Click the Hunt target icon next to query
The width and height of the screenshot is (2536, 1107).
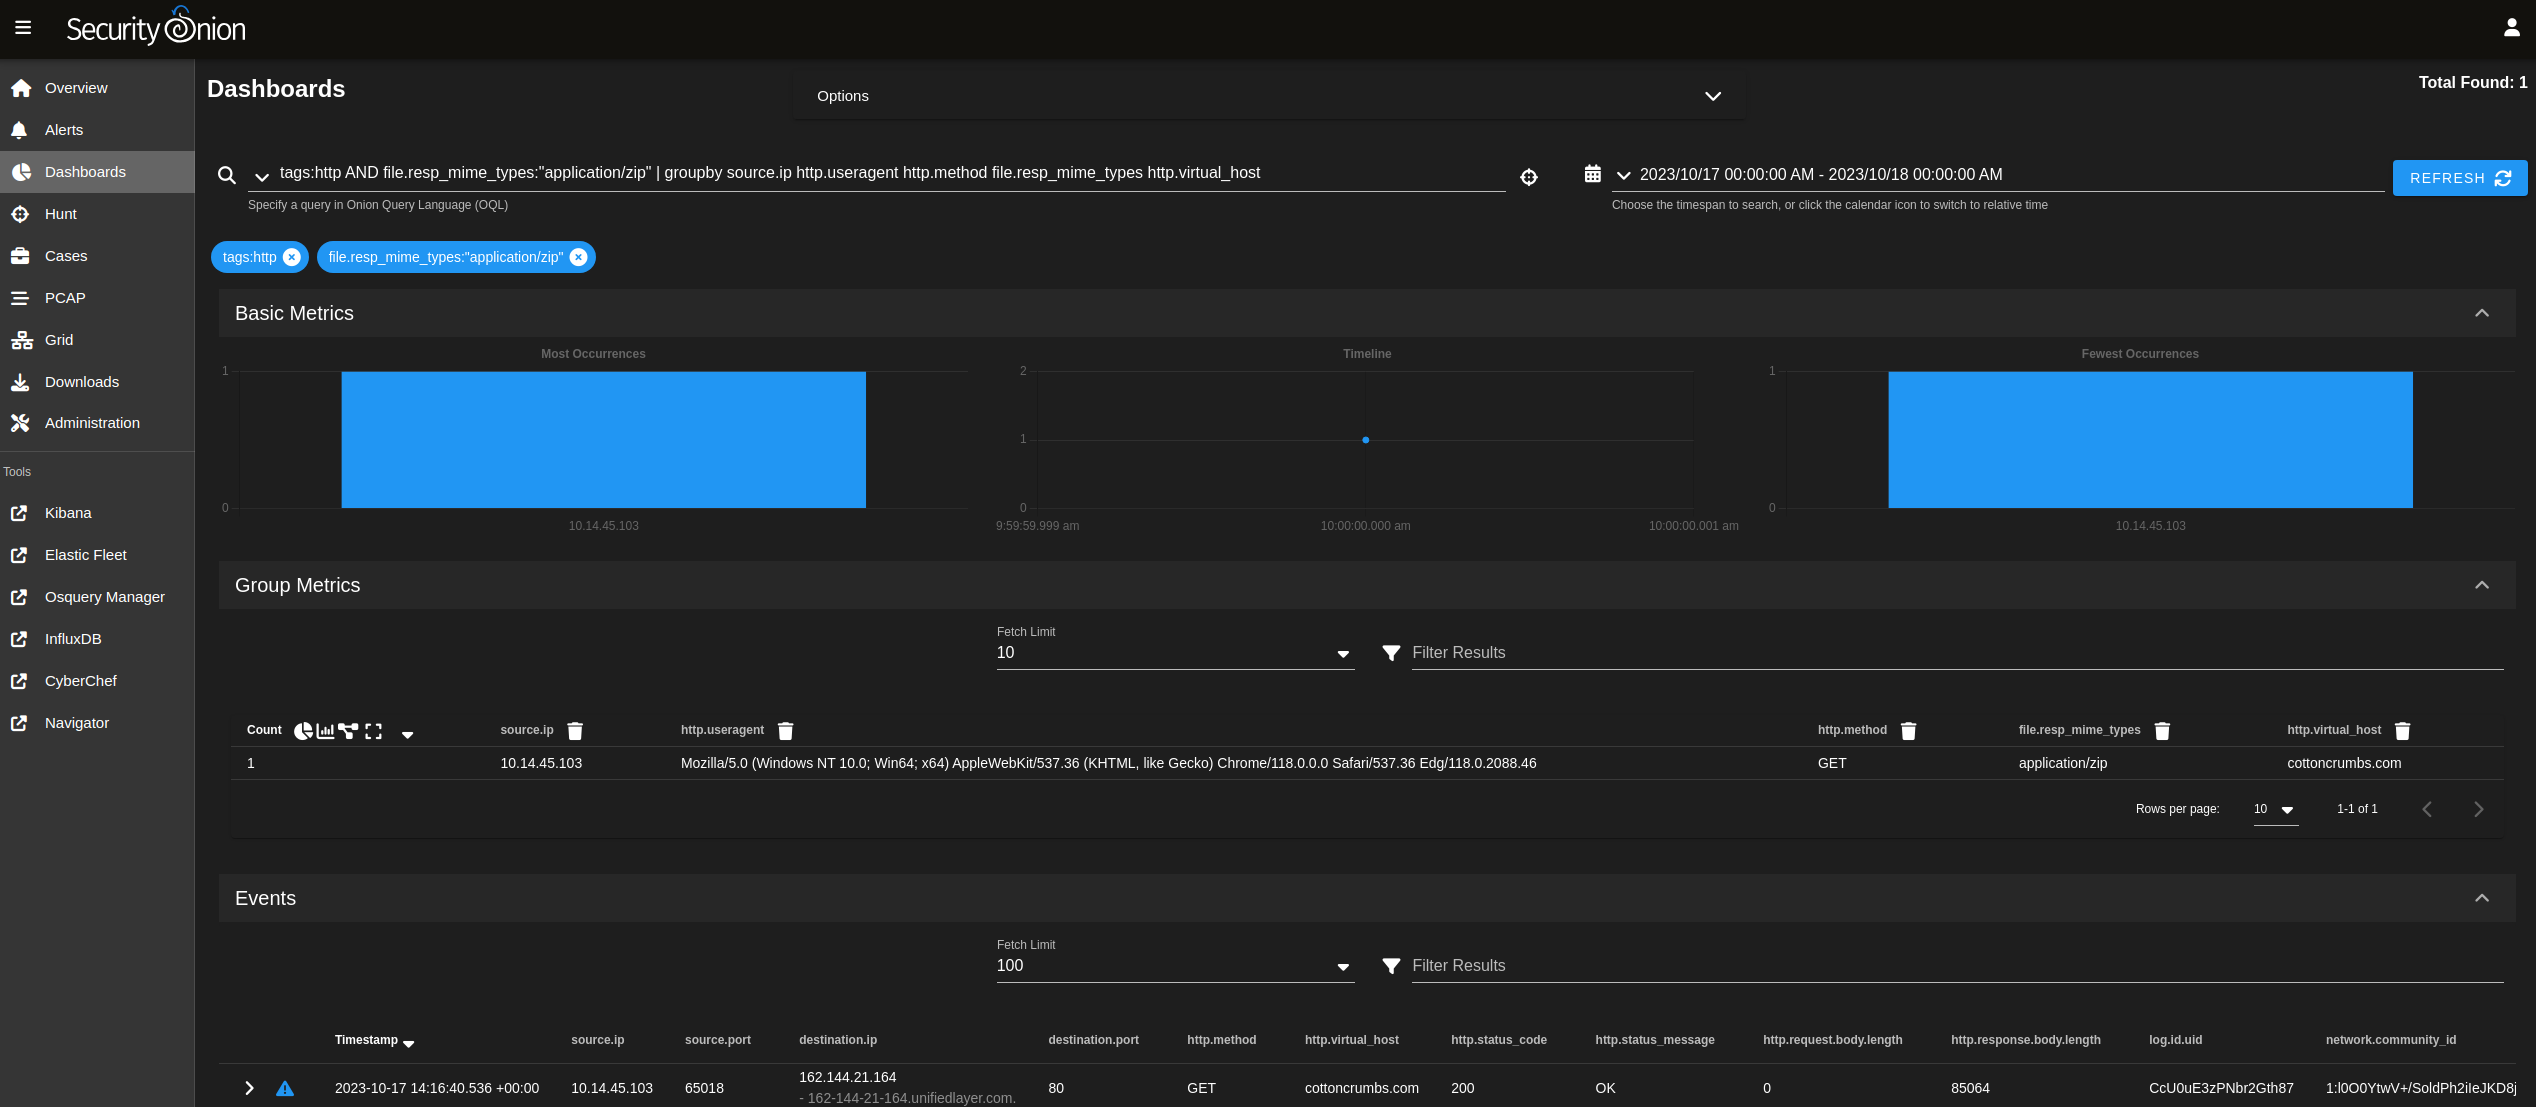pyautogui.click(x=1529, y=177)
